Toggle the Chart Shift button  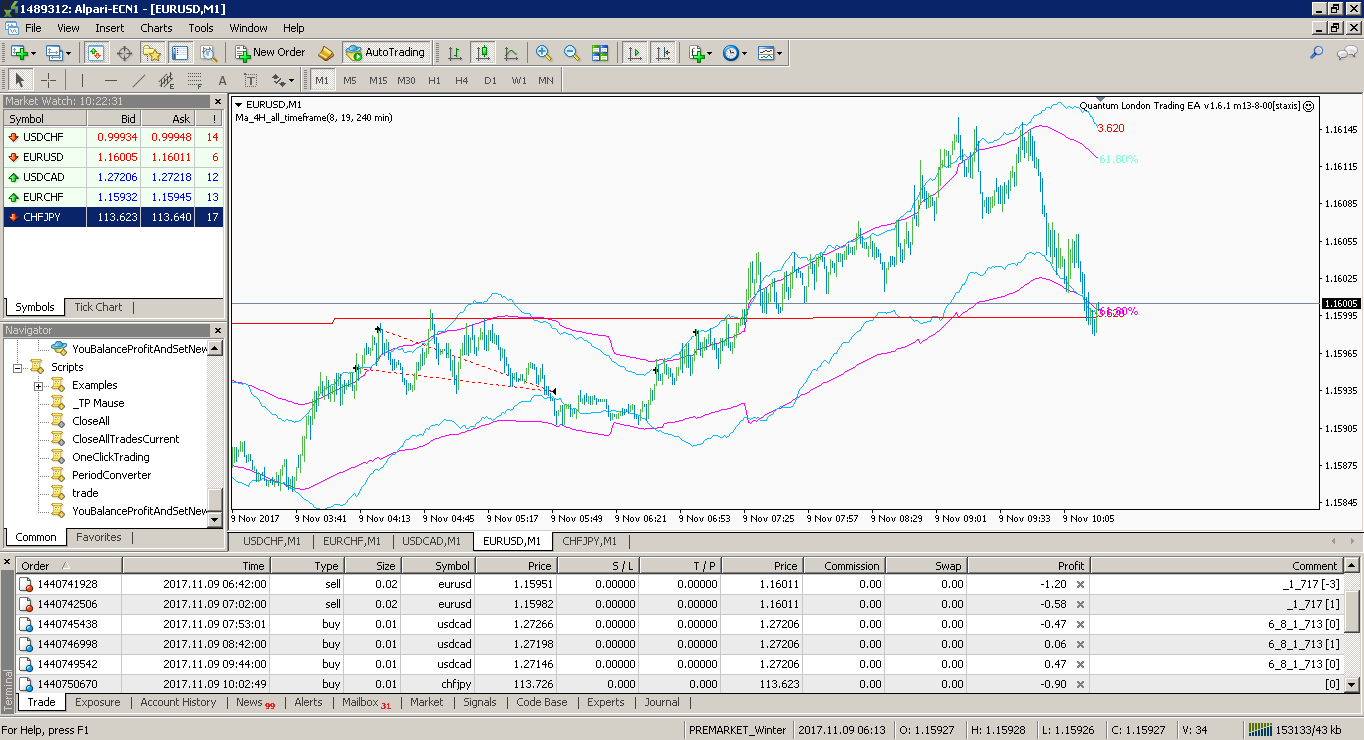[662, 53]
